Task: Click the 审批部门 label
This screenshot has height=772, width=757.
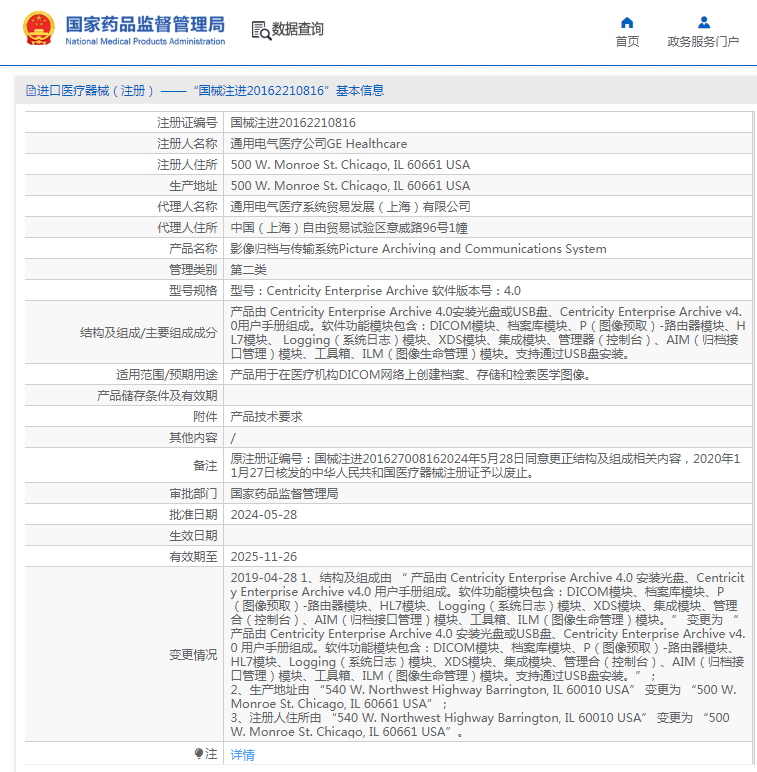Action: coord(193,494)
